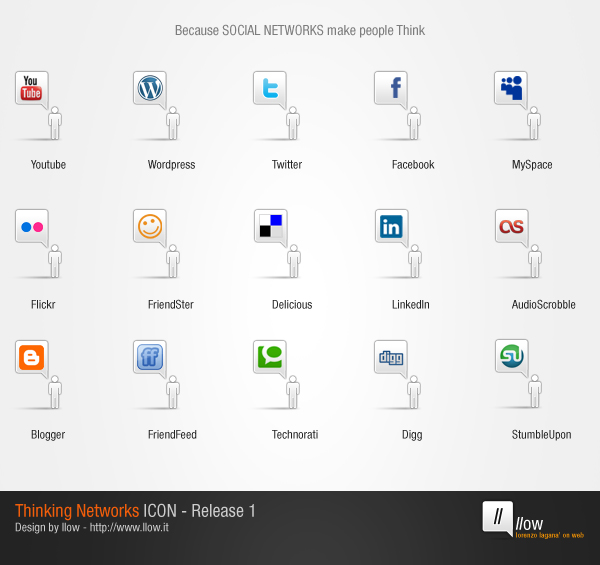Click lorenzo lagana' on web tagline
600x565 pixels.
pyautogui.click(x=549, y=535)
